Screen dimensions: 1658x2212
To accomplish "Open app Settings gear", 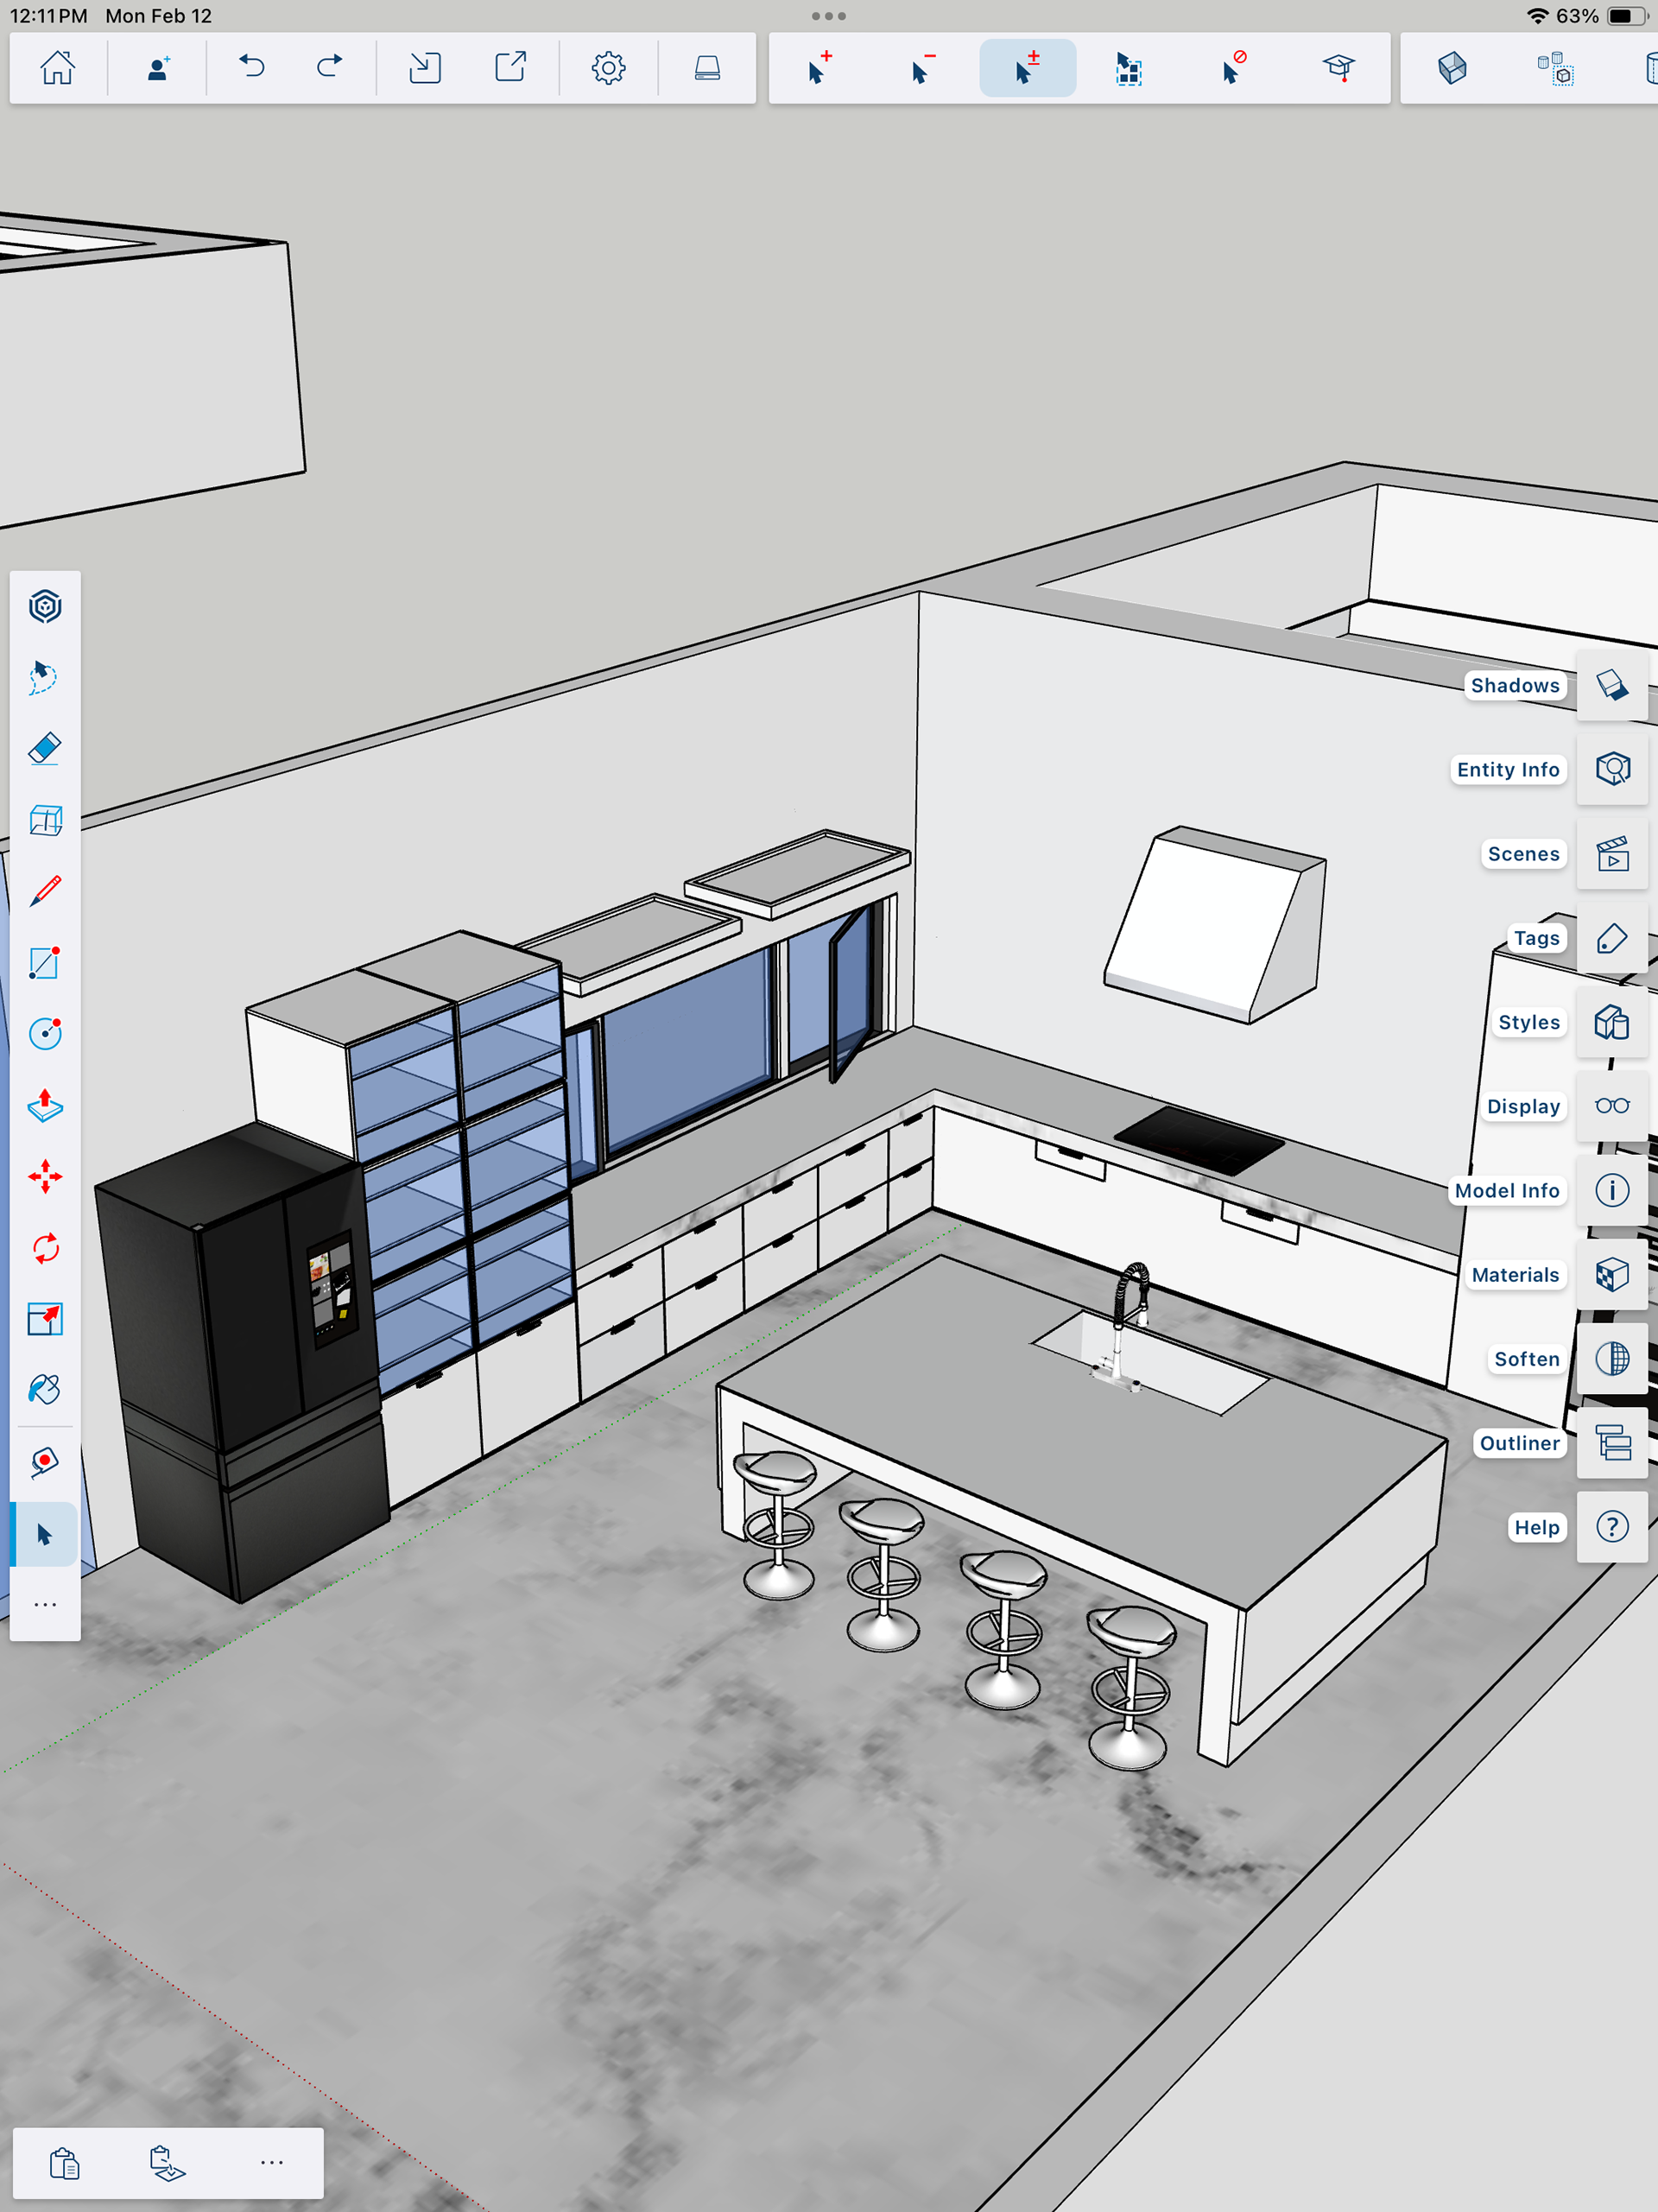I will (x=608, y=68).
